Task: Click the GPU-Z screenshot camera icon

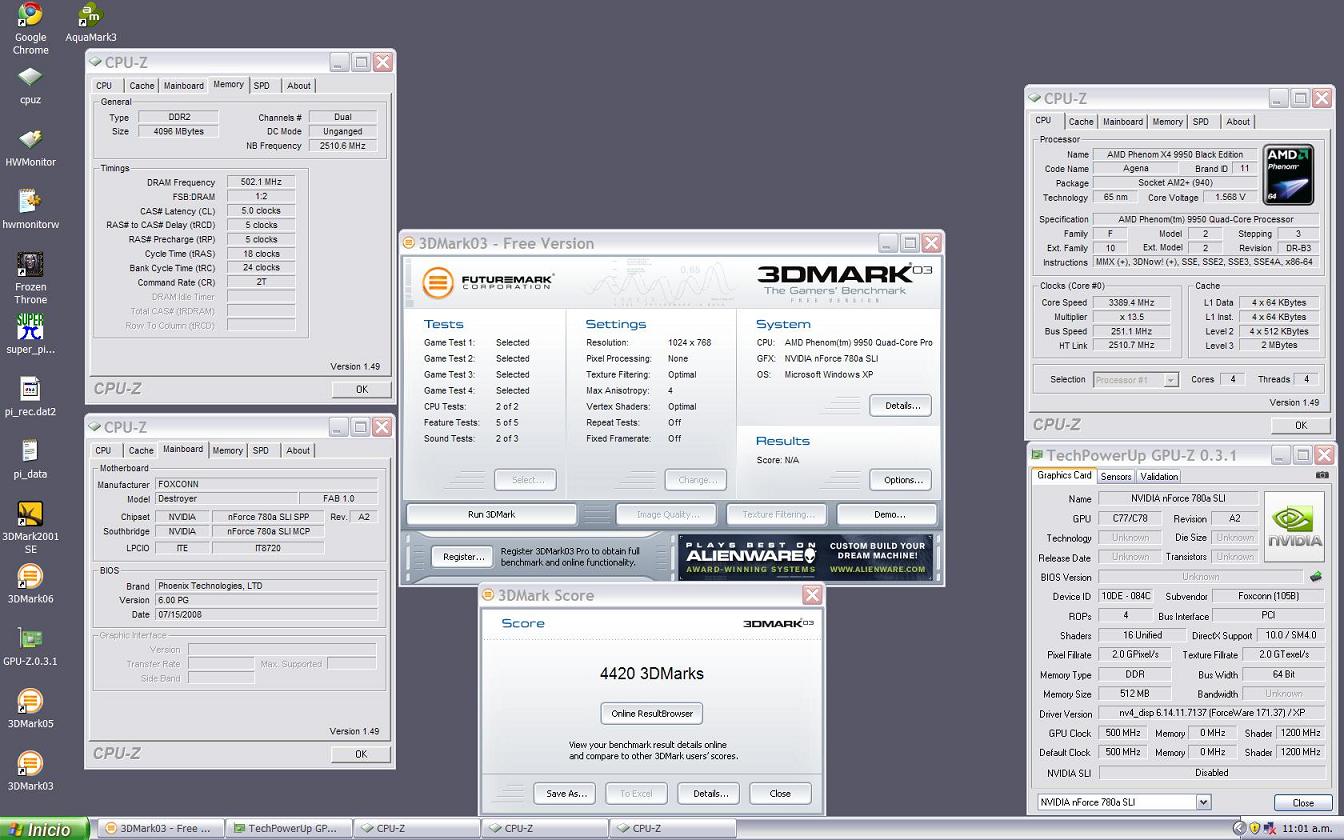Action: (x=1322, y=476)
